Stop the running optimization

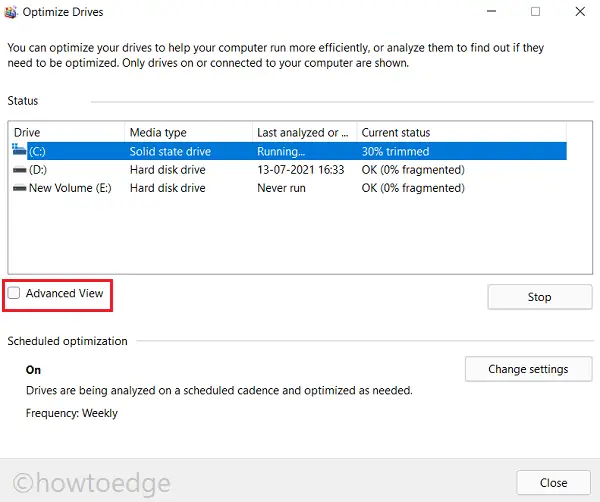(540, 297)
